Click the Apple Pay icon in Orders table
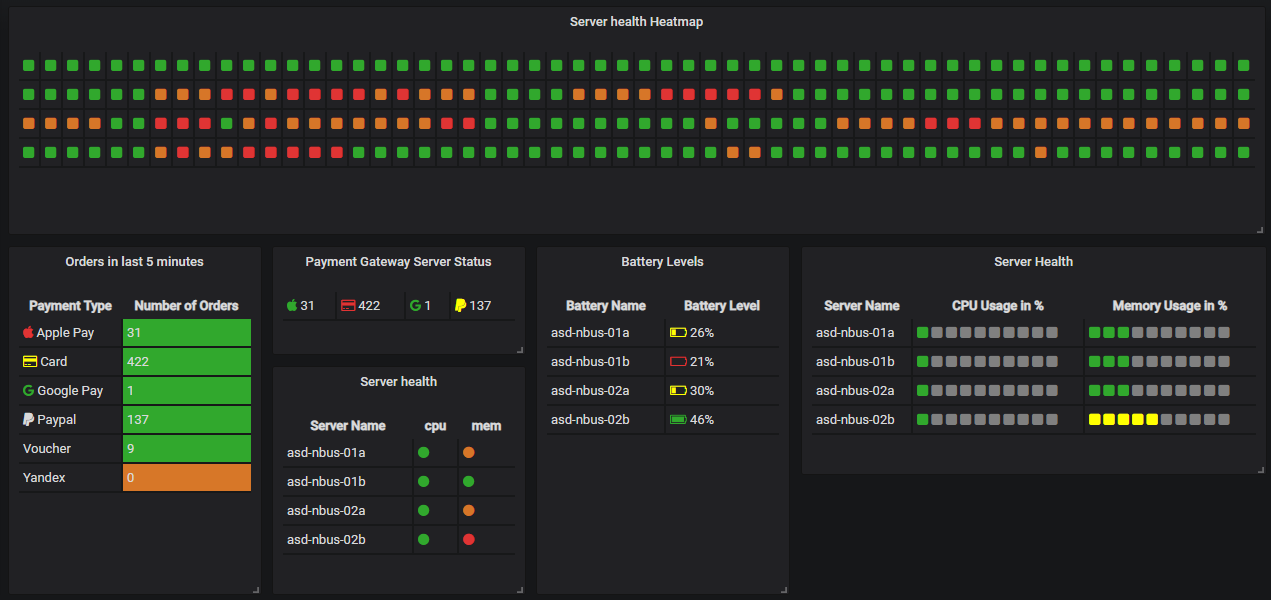This screenshot has height=600, width=1271. 28,332
